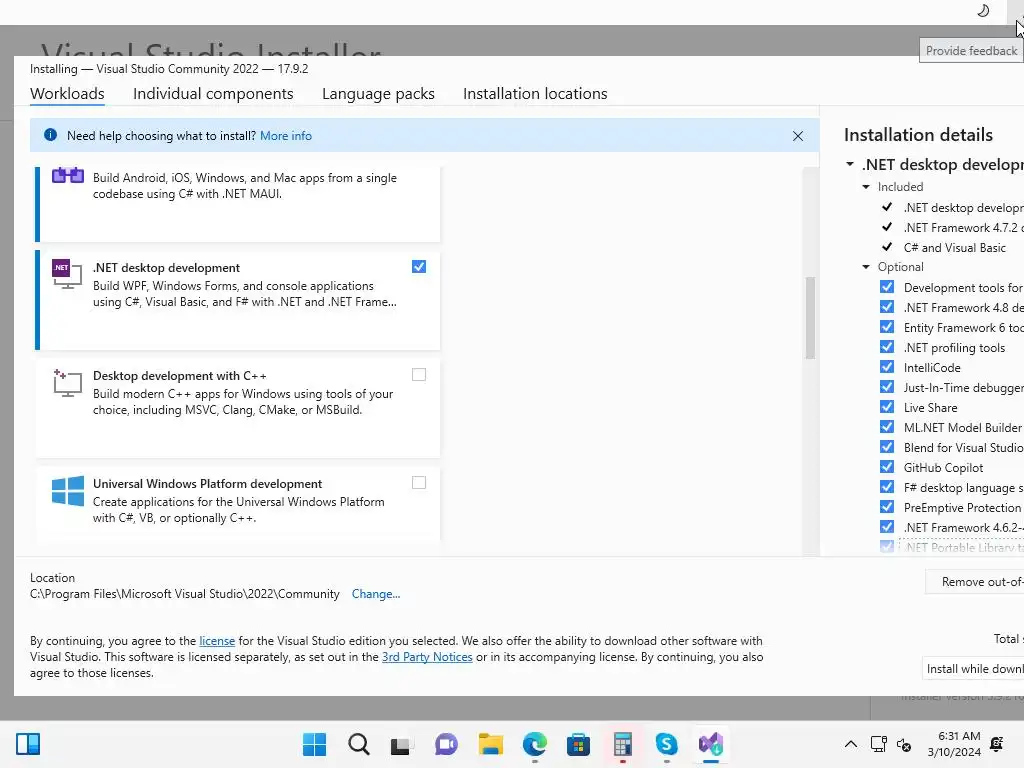Click the blue info icon in help banner
Image resolution: width=1024 pixels, height=768 pixels.
click(x=50, y=135)
